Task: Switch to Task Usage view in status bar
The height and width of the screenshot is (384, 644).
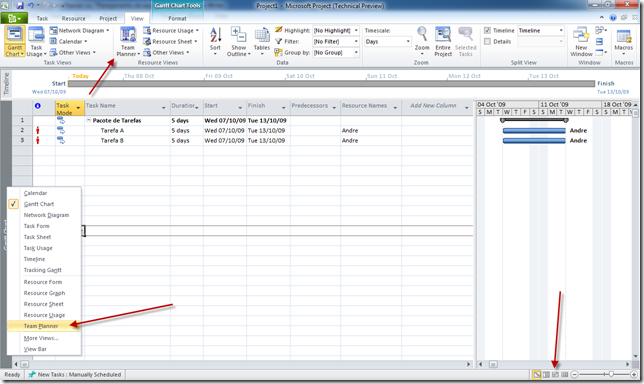Action: [546, 375]
